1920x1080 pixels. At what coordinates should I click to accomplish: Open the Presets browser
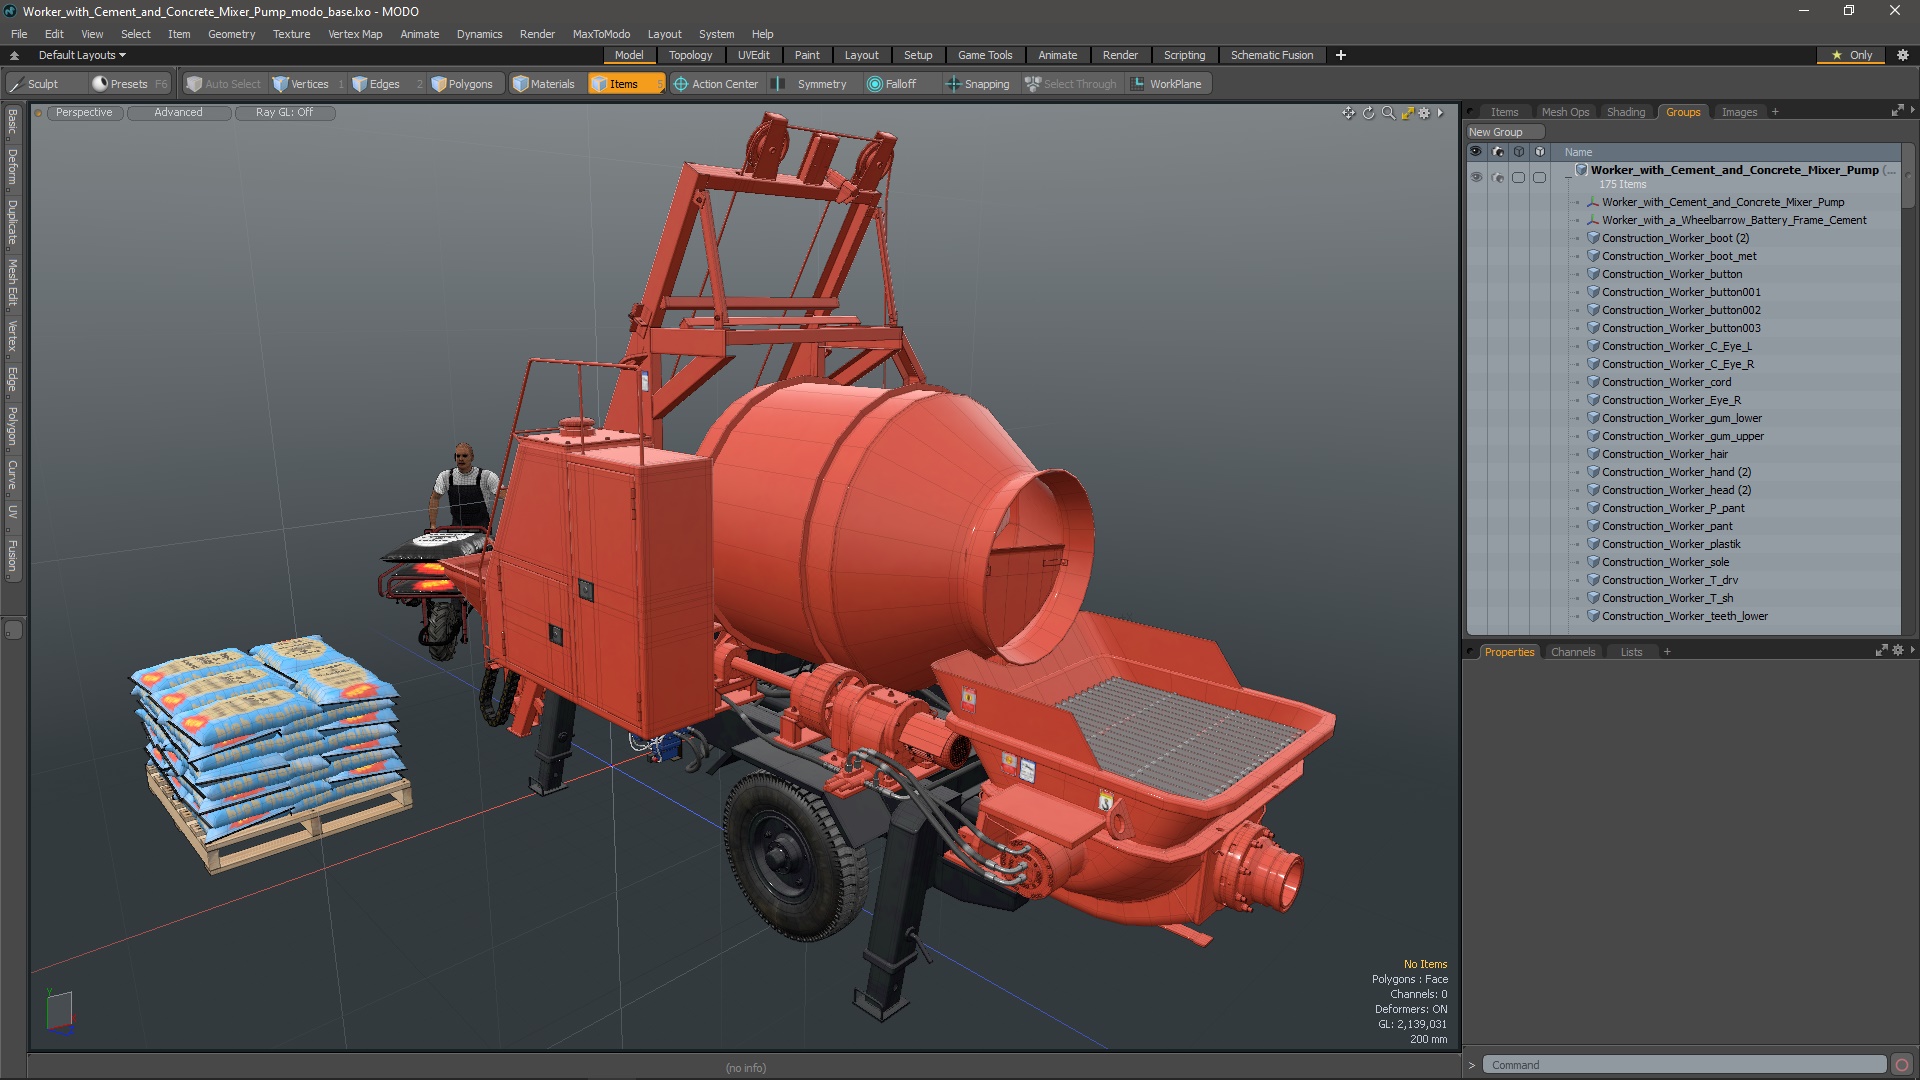click(x=128, y=84)
